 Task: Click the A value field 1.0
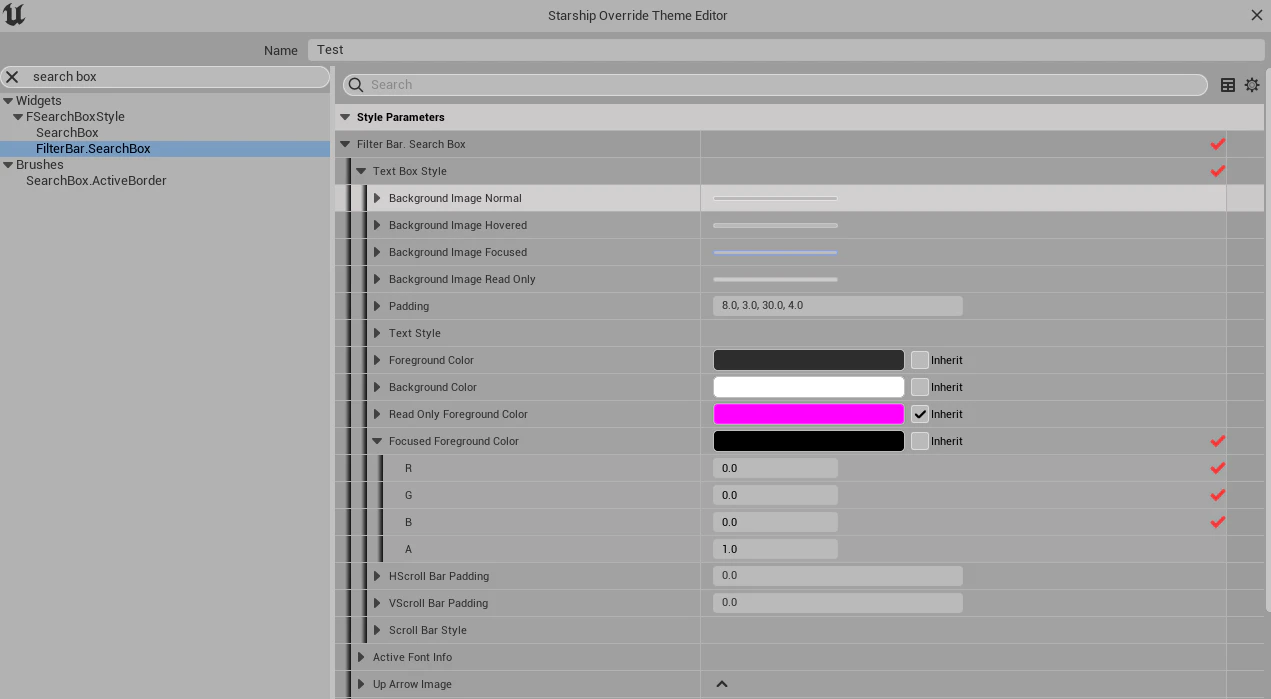click(775, 549)
